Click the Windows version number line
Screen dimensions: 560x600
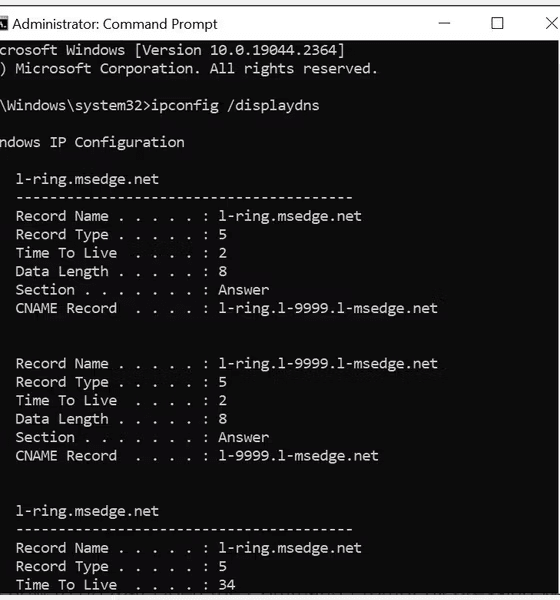coord(172,50)
